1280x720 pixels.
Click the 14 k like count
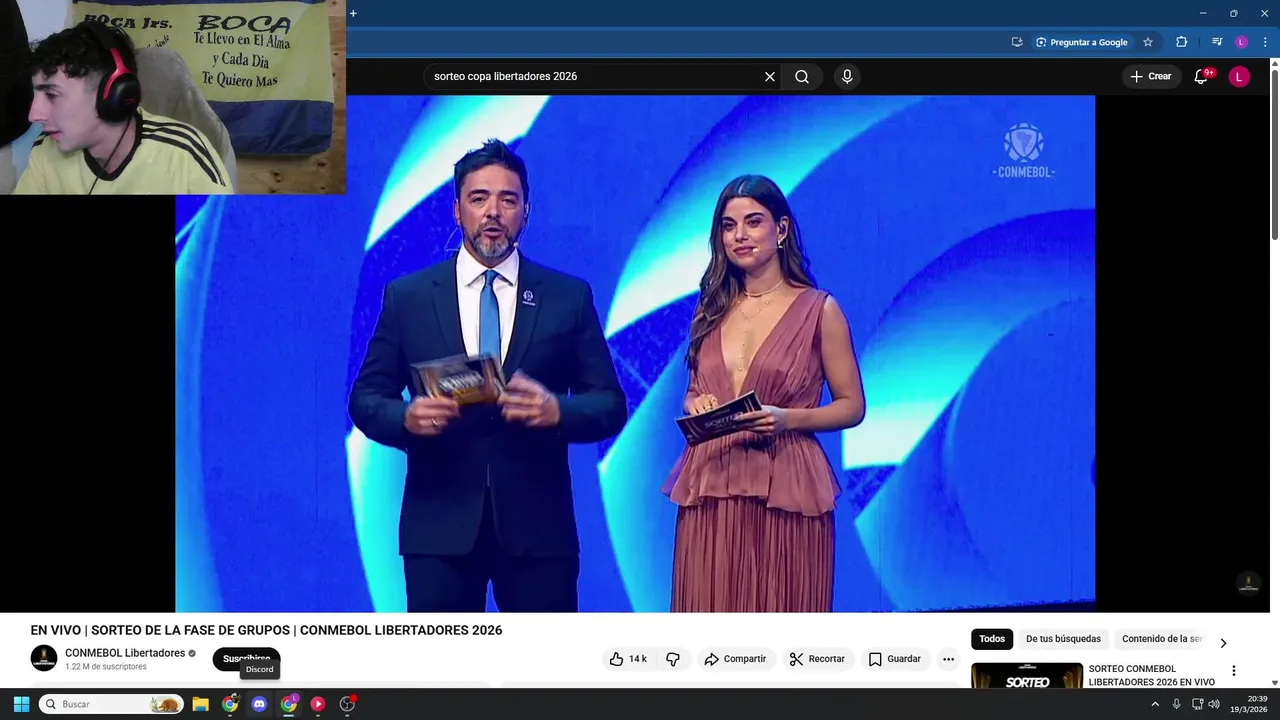638,659
